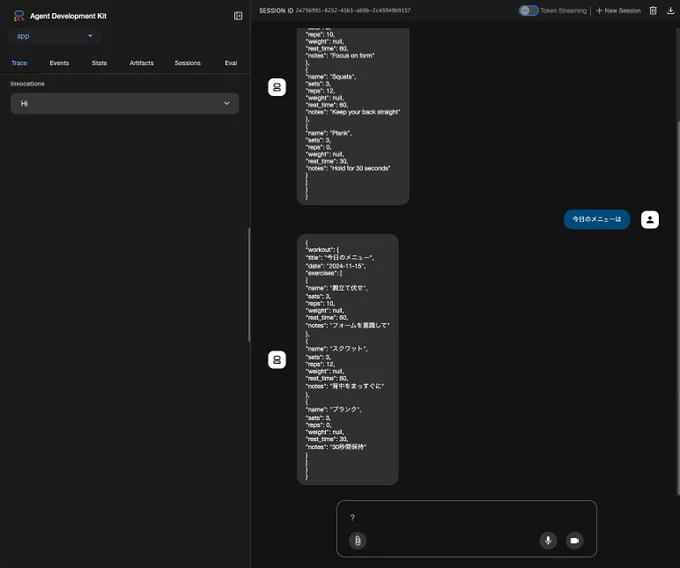Click the 'Focus on form' notes line
Image resolution: width=680 pixels, height=568 pixels.
click(x=340, y=55)
